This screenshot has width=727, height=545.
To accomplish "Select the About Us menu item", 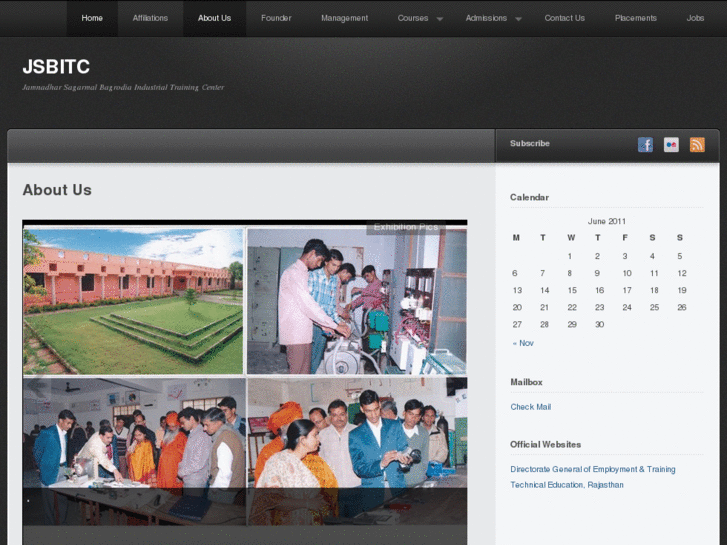I will coord(214,18).
